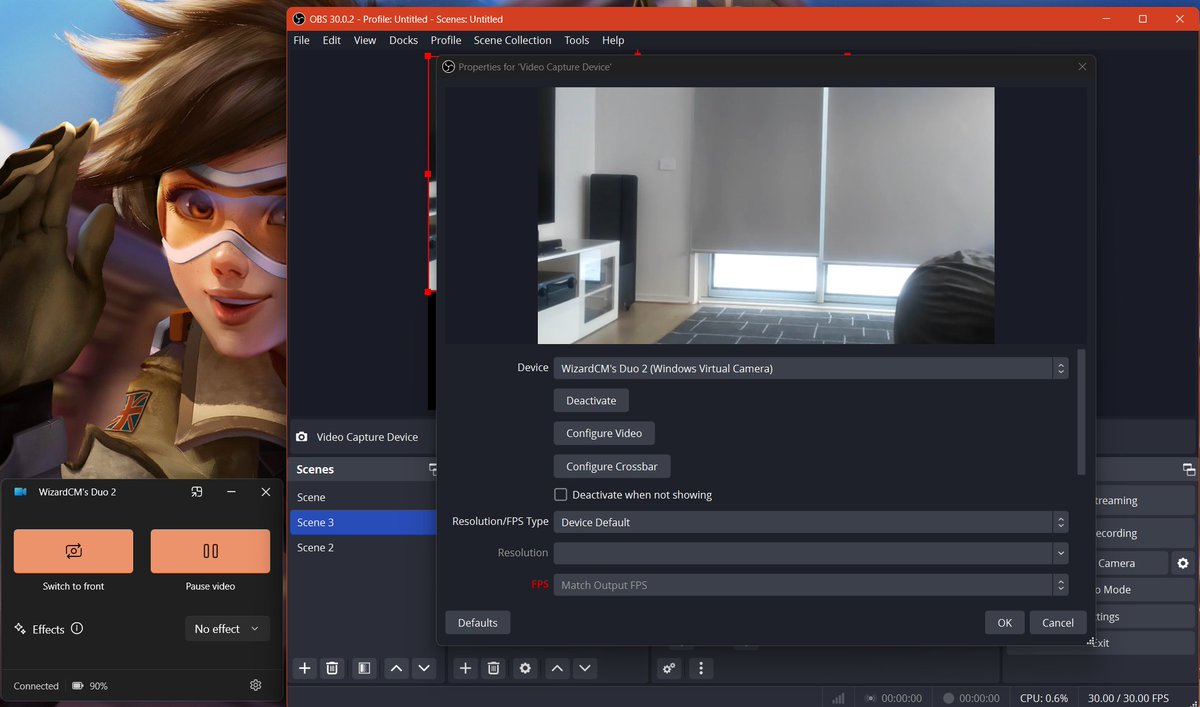Click the Defaults button
Image resolution: width=1200 pixels, height=707 pixels.
point(477,622)
